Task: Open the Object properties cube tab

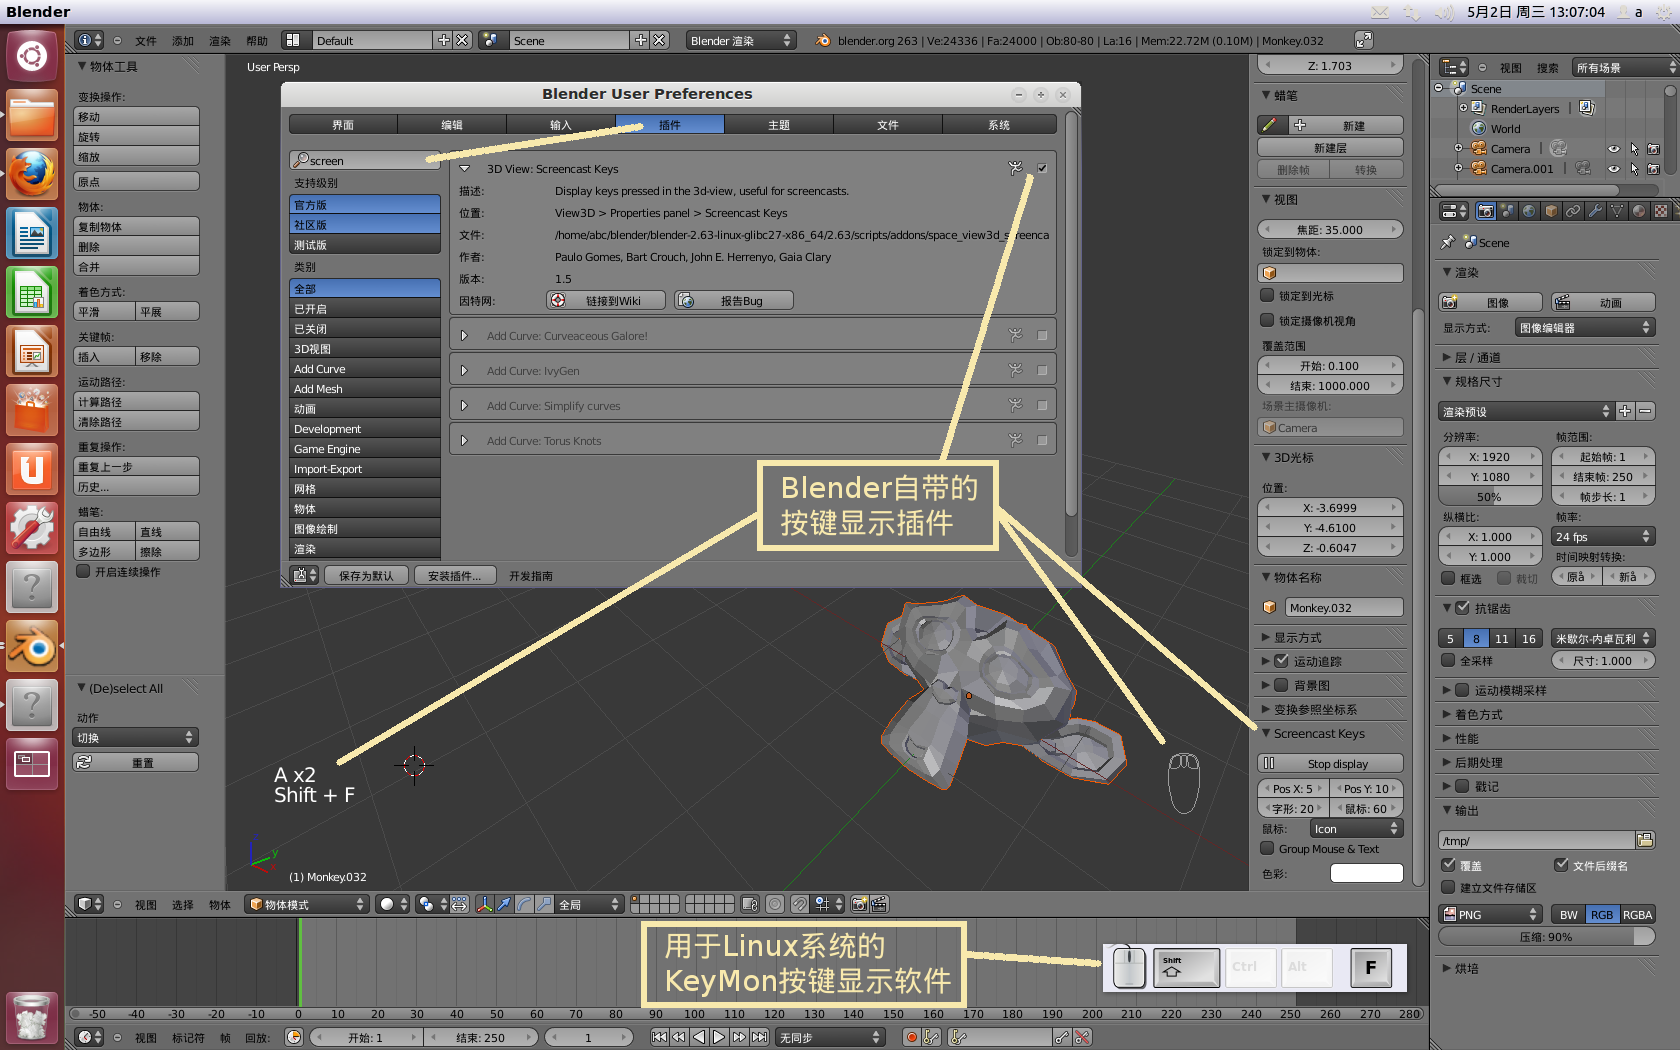Action: click(x=1551, y=211)
